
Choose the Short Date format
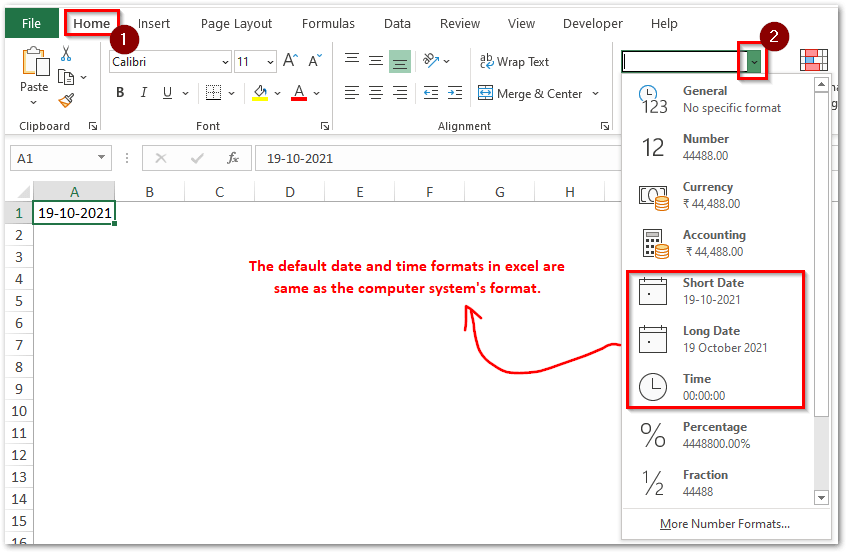coord(718,291)
